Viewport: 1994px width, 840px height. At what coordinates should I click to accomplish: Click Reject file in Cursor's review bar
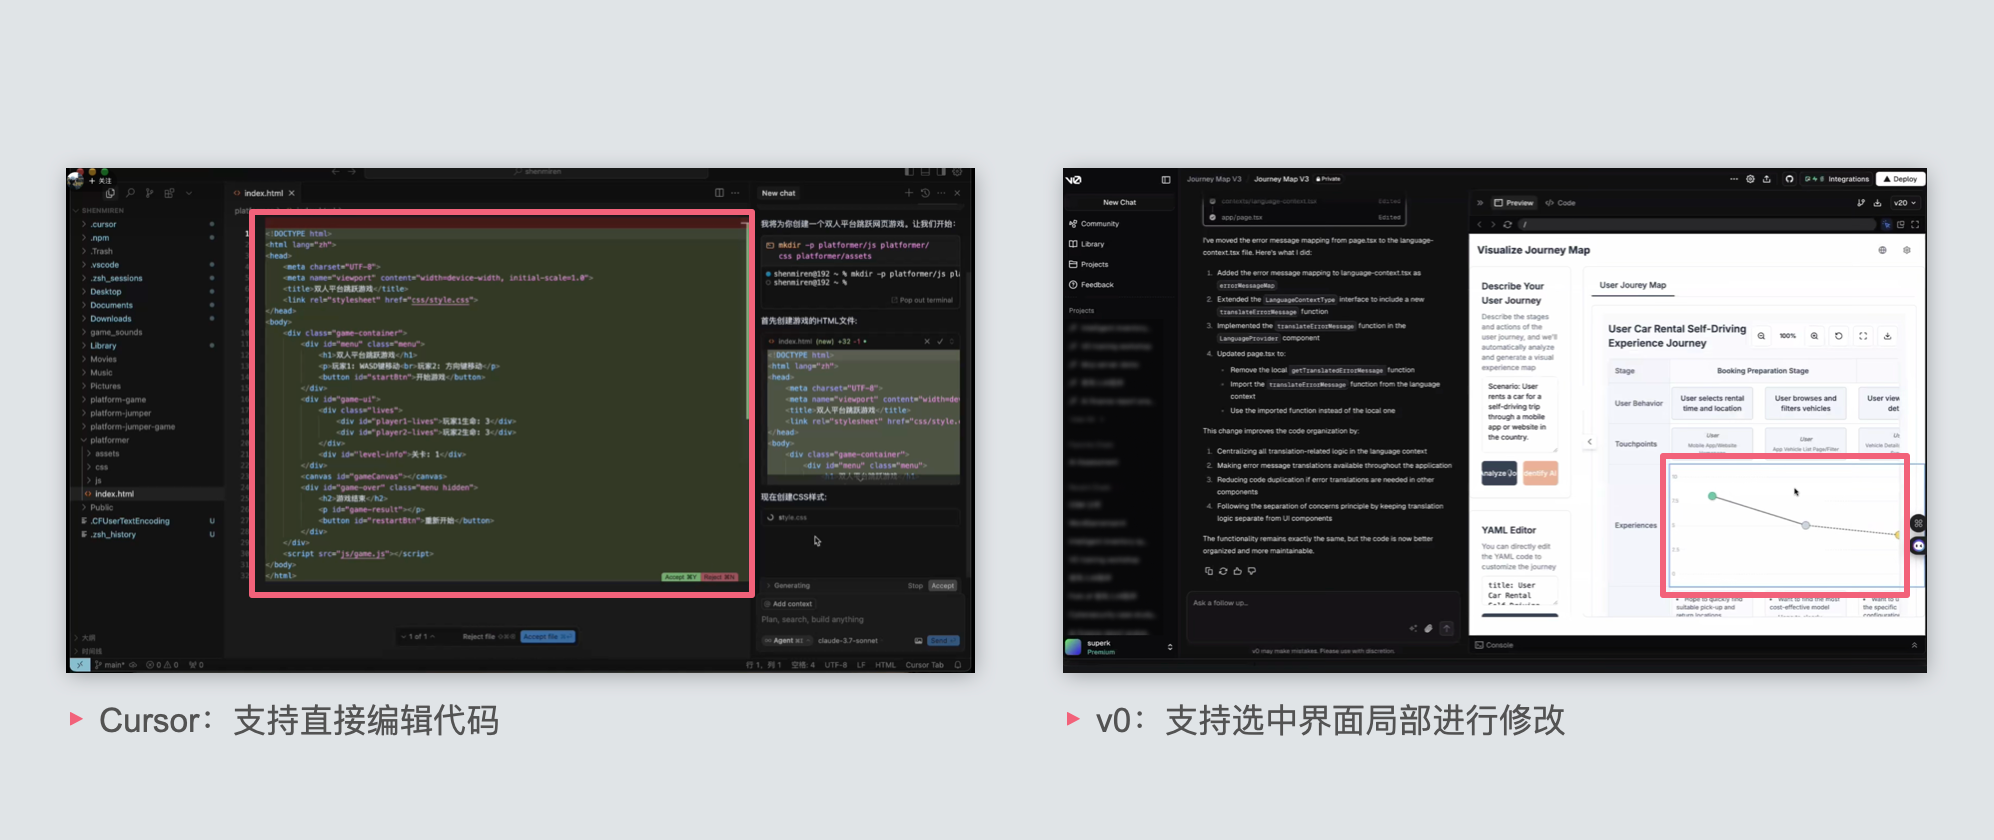pos(489,636)
